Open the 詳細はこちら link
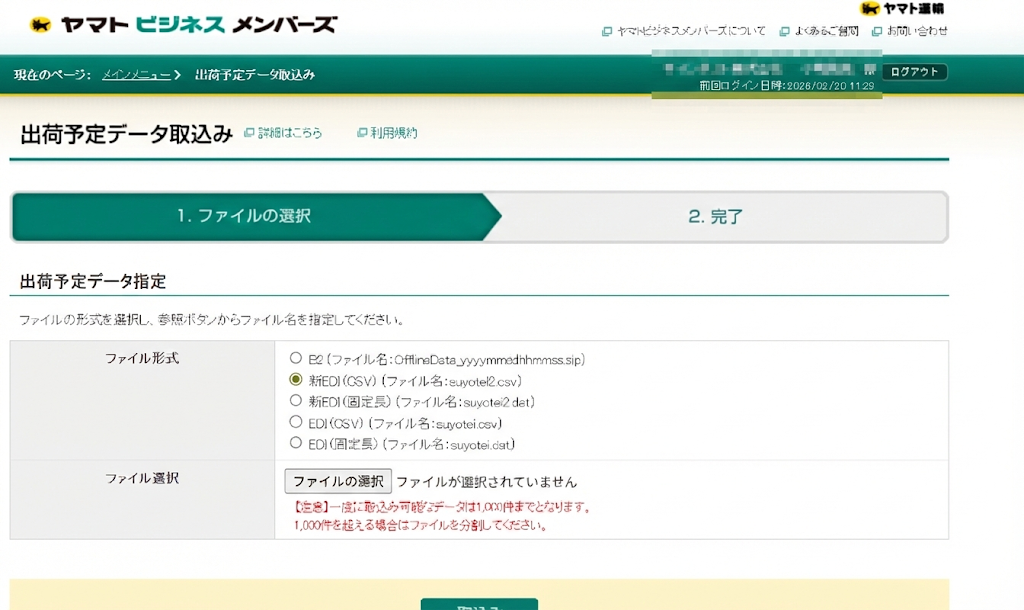This screenshot has height=610, width=1024. (x=290, y=133)
